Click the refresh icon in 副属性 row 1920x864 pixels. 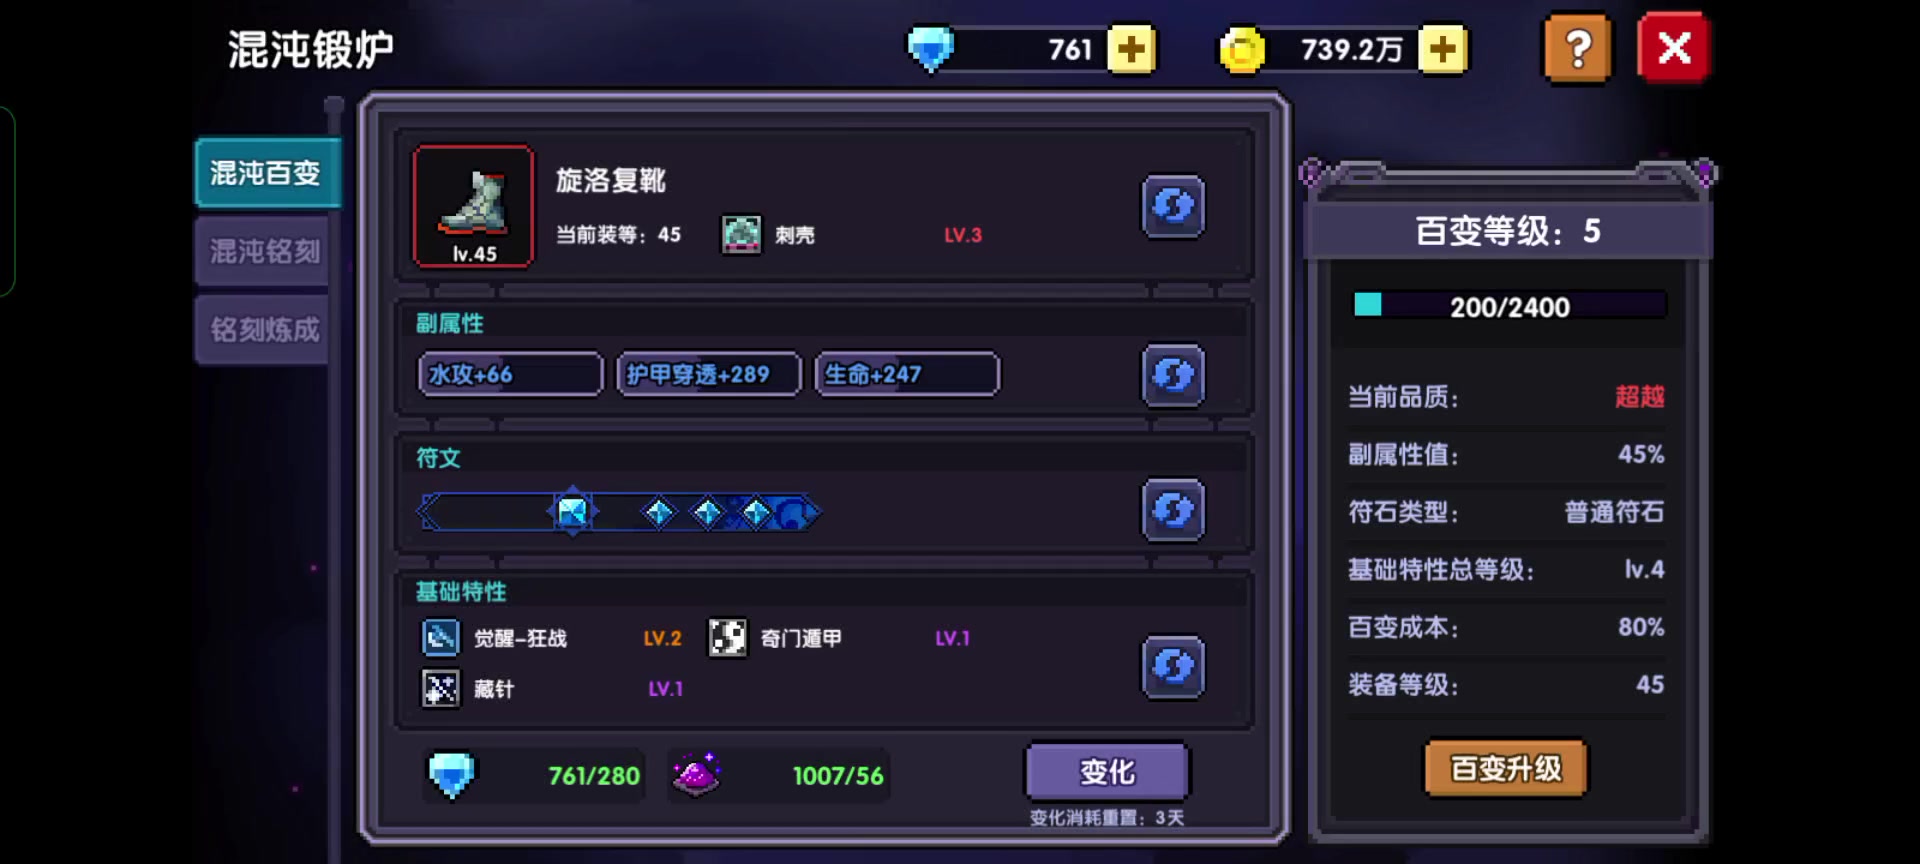(1173, 375)
